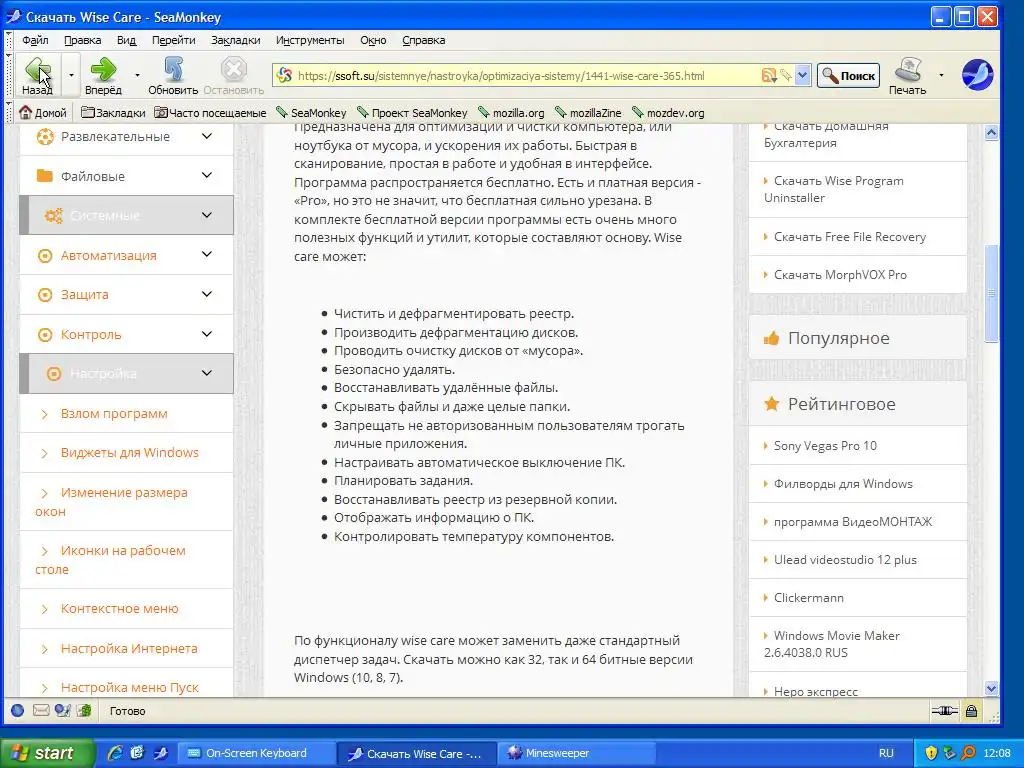
Task: Collapse the Настройка category chevron
Action: 206,373
